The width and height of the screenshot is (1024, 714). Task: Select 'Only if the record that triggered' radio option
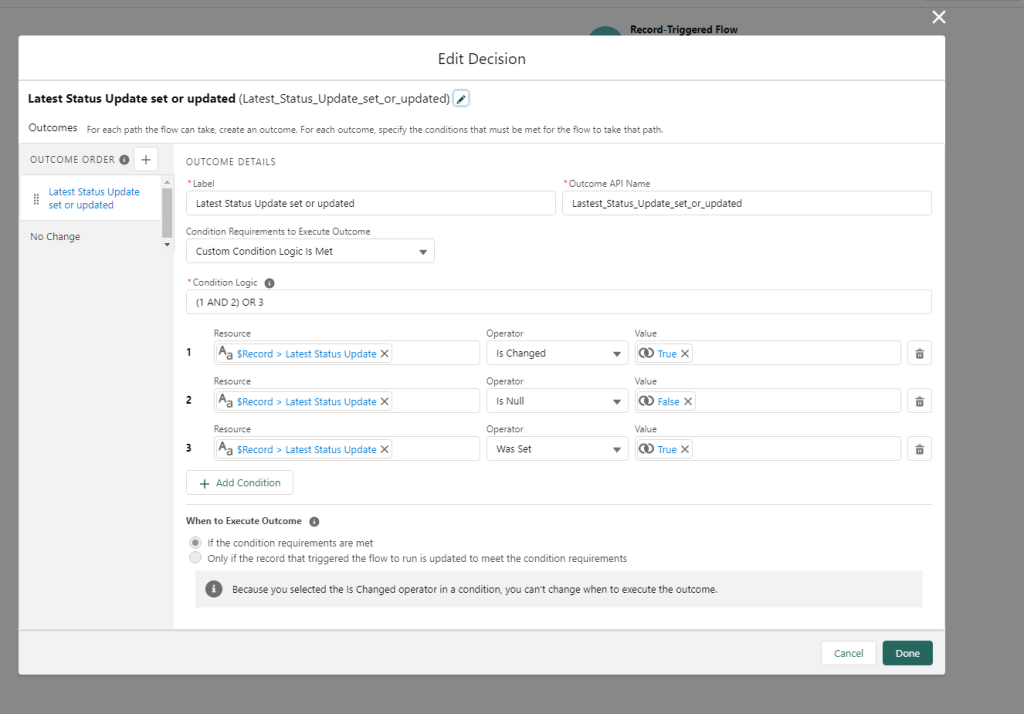coord(195,558)
